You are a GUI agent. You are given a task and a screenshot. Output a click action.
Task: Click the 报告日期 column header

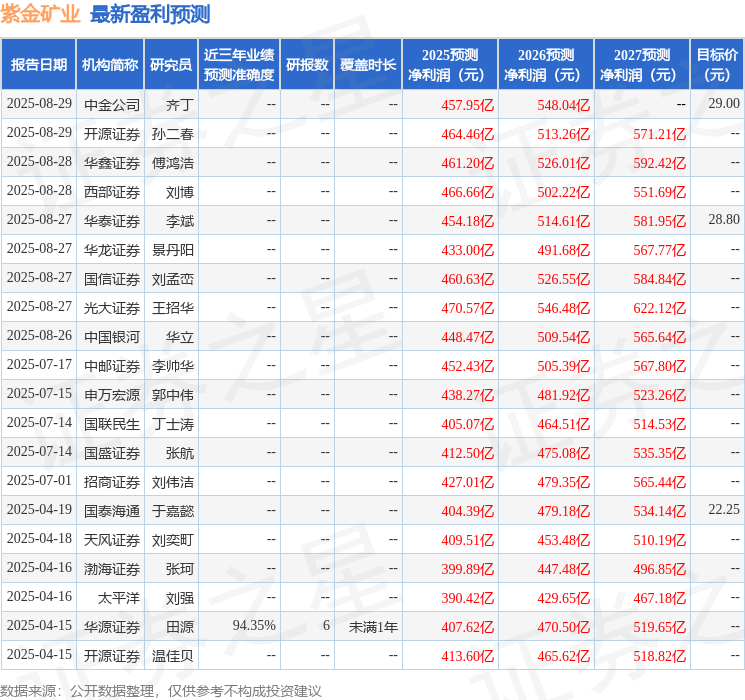pyautogui.click(x=38, y=65)
